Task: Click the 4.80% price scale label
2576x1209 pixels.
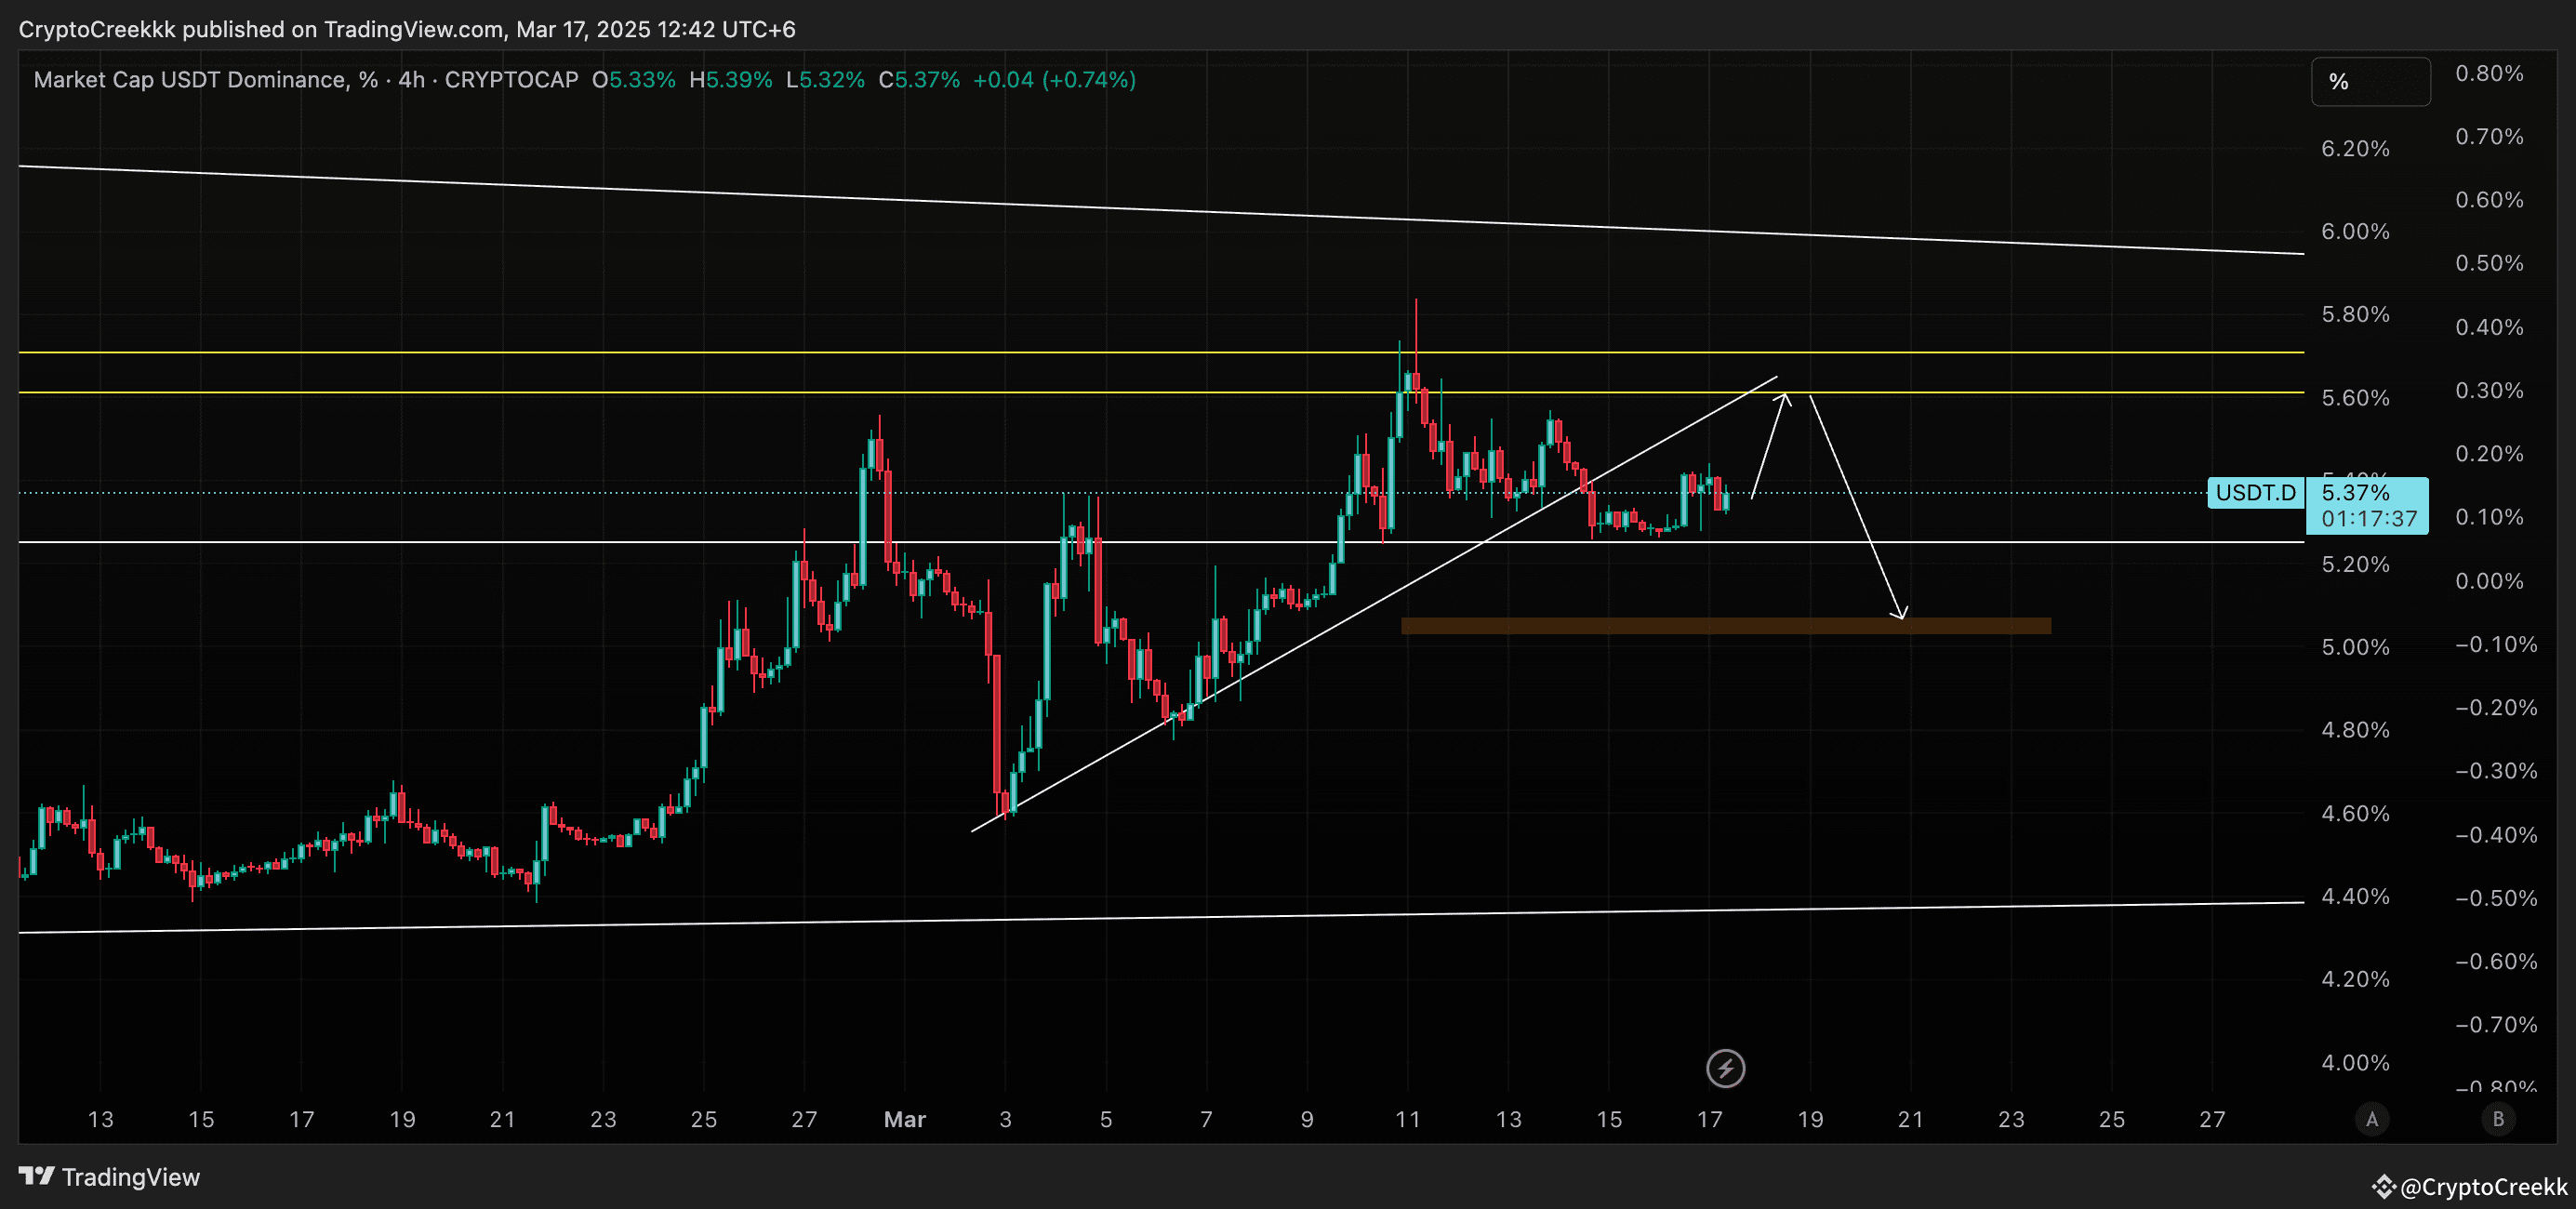Action: coord(2355,730)
